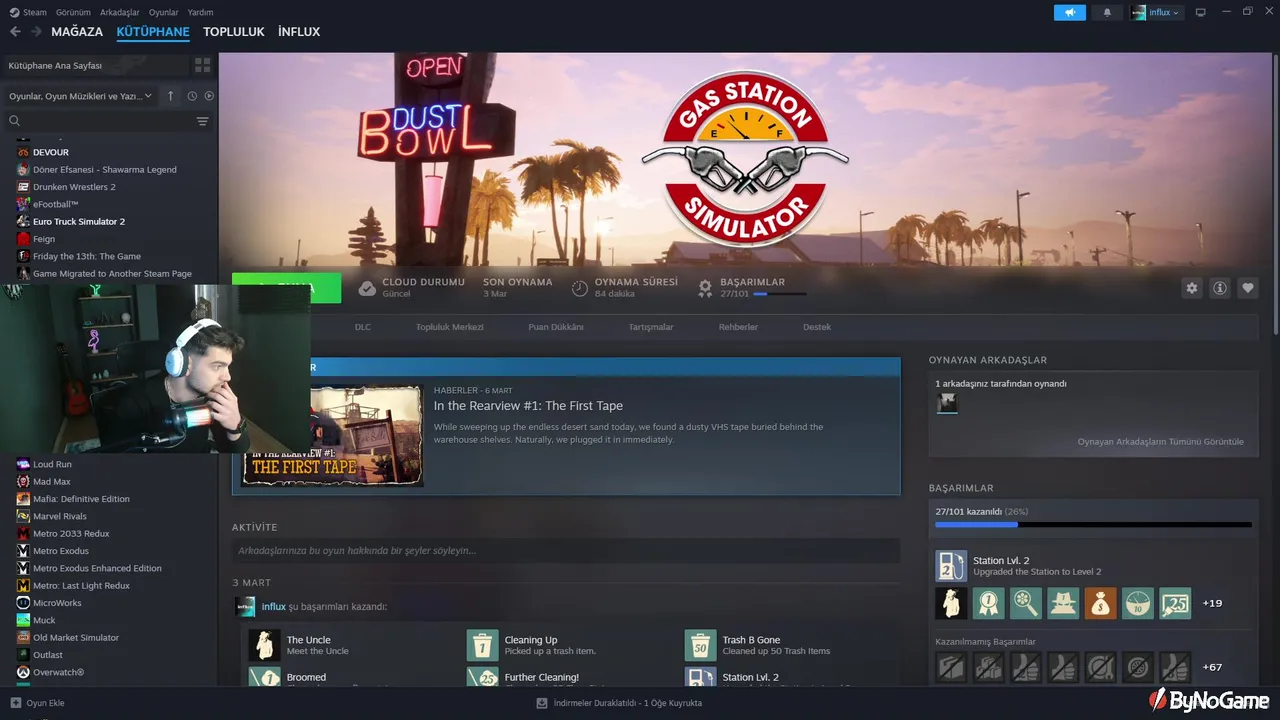Toggle ready-to-play filter icon in sidebar
This screenshot has width=1280, height=720.
(209, 96)
